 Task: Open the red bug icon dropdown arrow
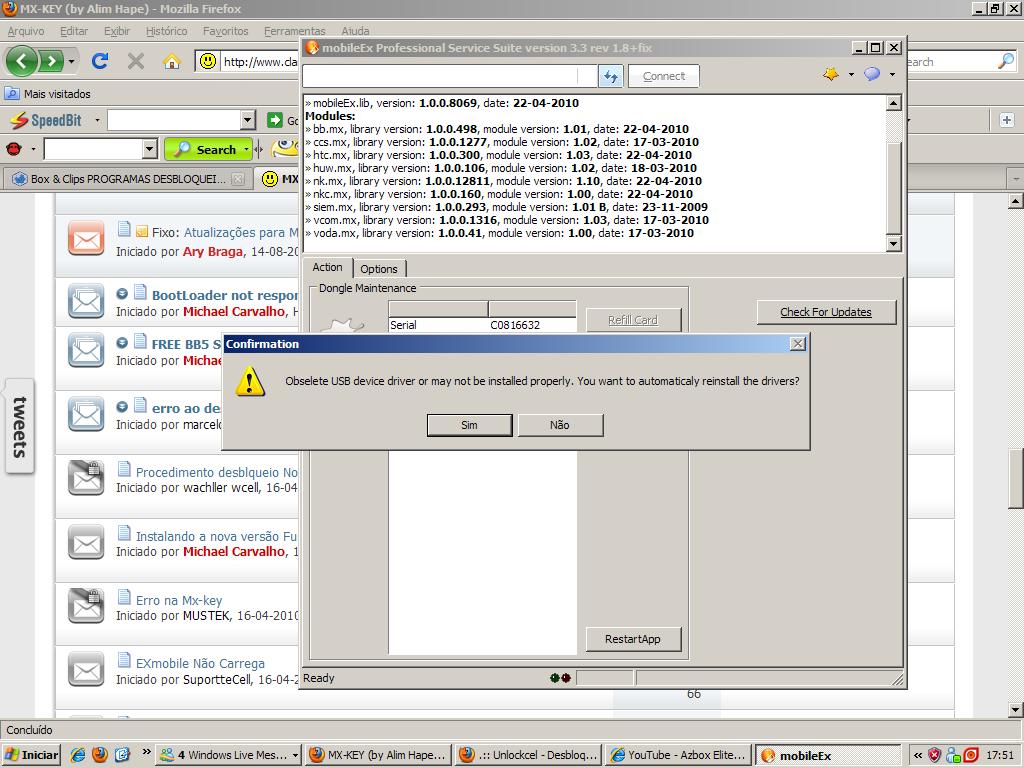(33, 150)
